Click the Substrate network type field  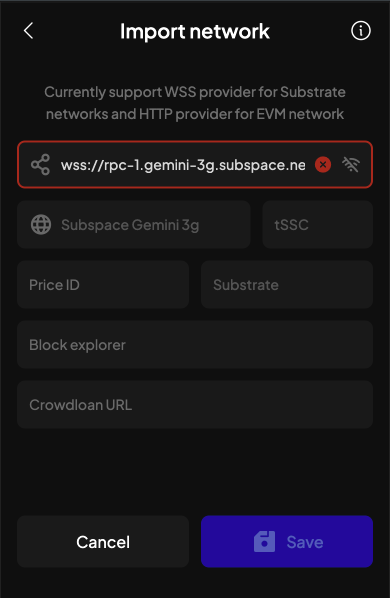point(287,285)
